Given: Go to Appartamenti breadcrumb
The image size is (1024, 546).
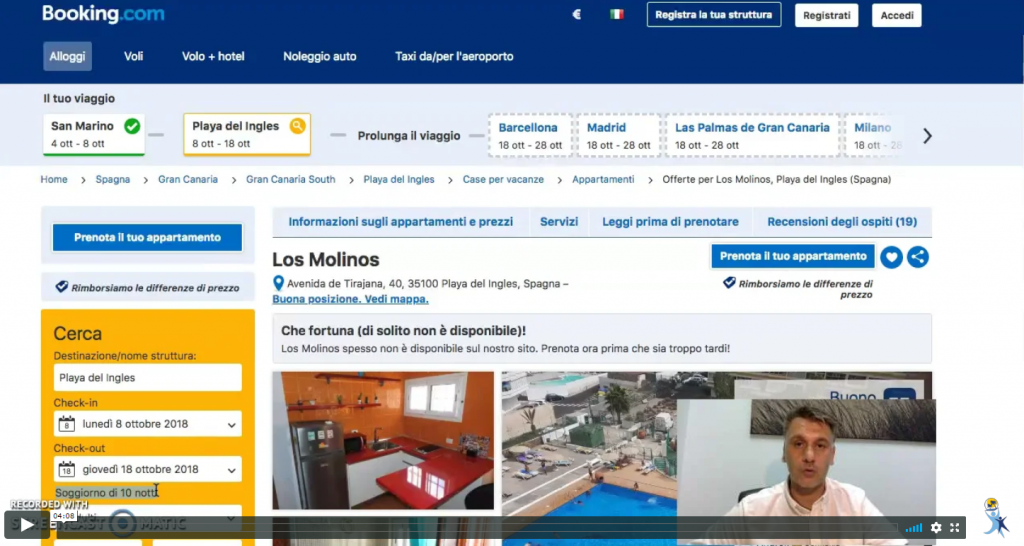Looking at the screenshot, I should coord(603,179).
